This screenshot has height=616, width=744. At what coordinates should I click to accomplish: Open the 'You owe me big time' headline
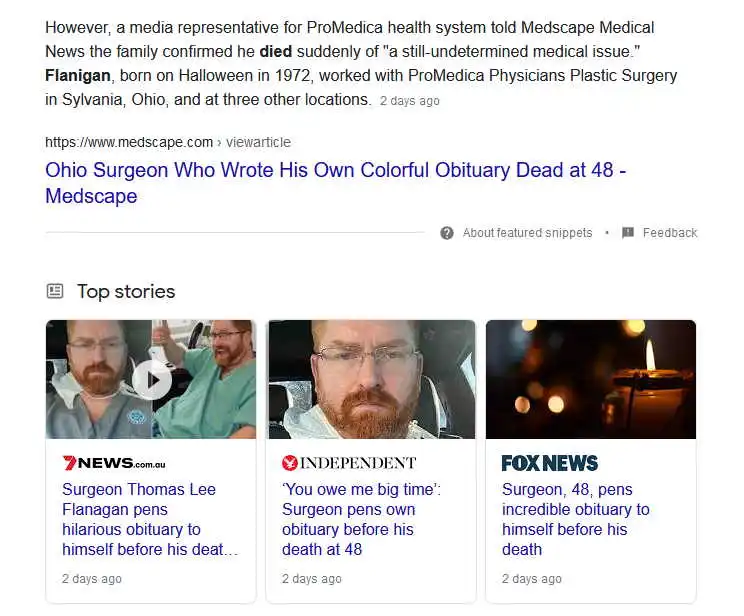pos(361,519)
